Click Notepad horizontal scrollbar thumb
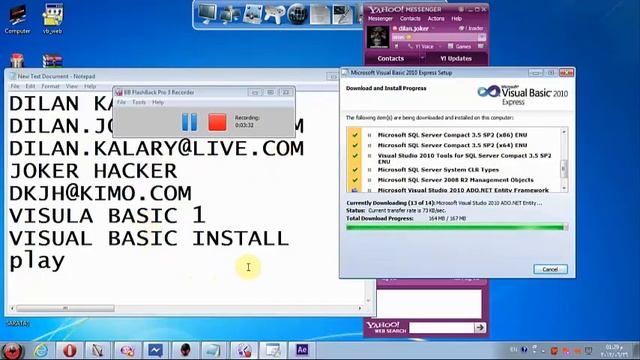 pos(65,308)
